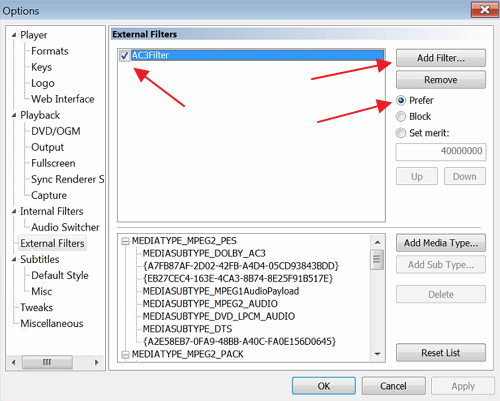Select the Prefer radio button

[x=401, y=100]
